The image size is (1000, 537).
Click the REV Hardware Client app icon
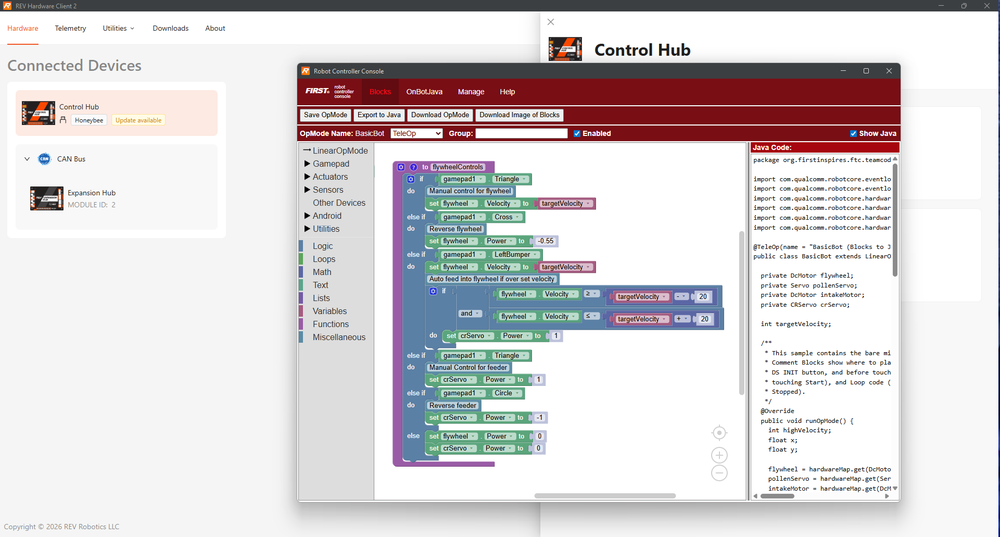click(x=8, y=5)
